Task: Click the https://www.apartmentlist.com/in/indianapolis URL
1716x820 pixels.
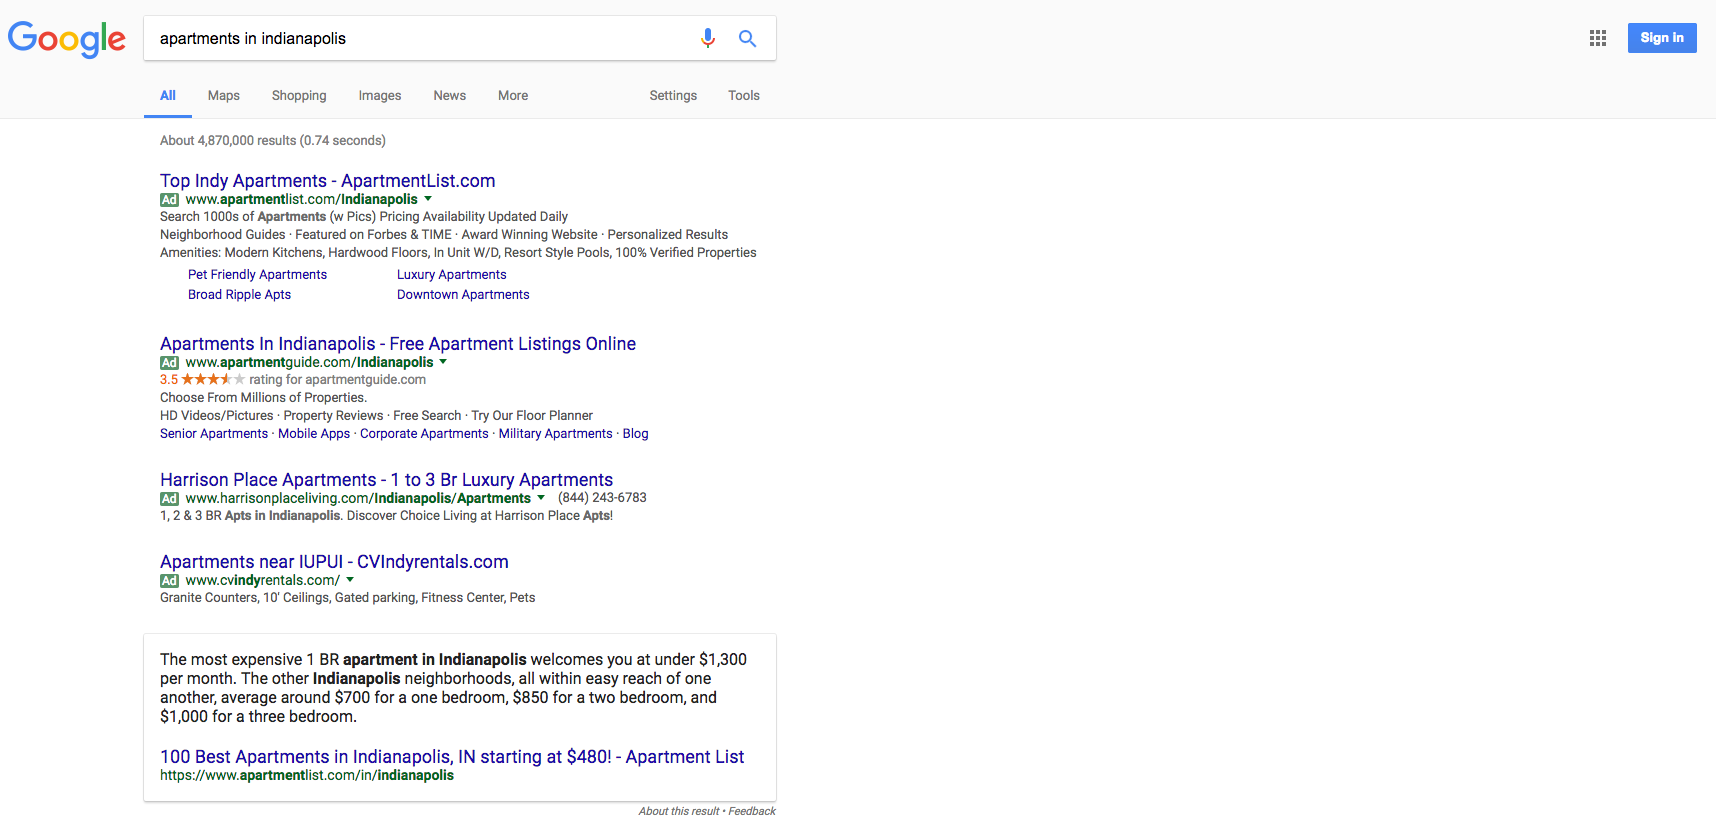Action: [307, 776]
